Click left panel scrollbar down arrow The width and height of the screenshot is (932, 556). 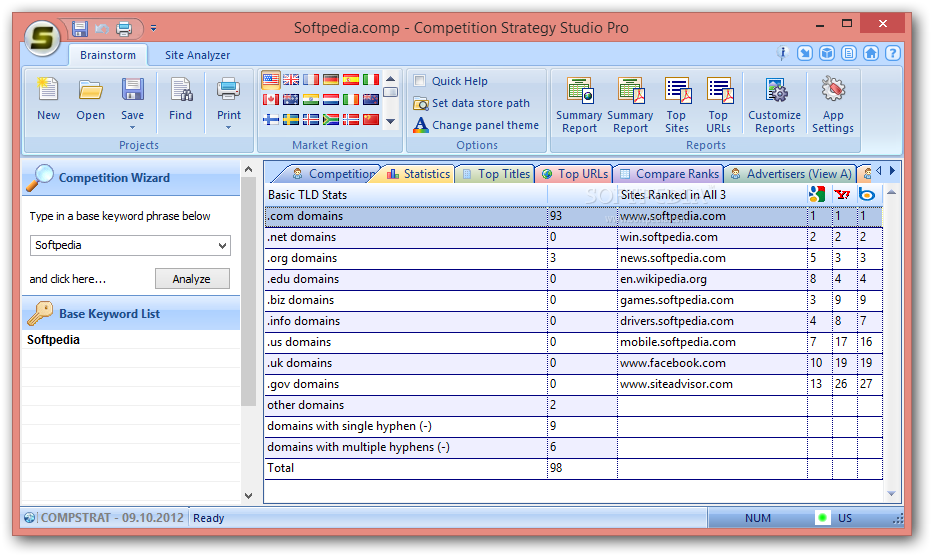pos(248,495)
